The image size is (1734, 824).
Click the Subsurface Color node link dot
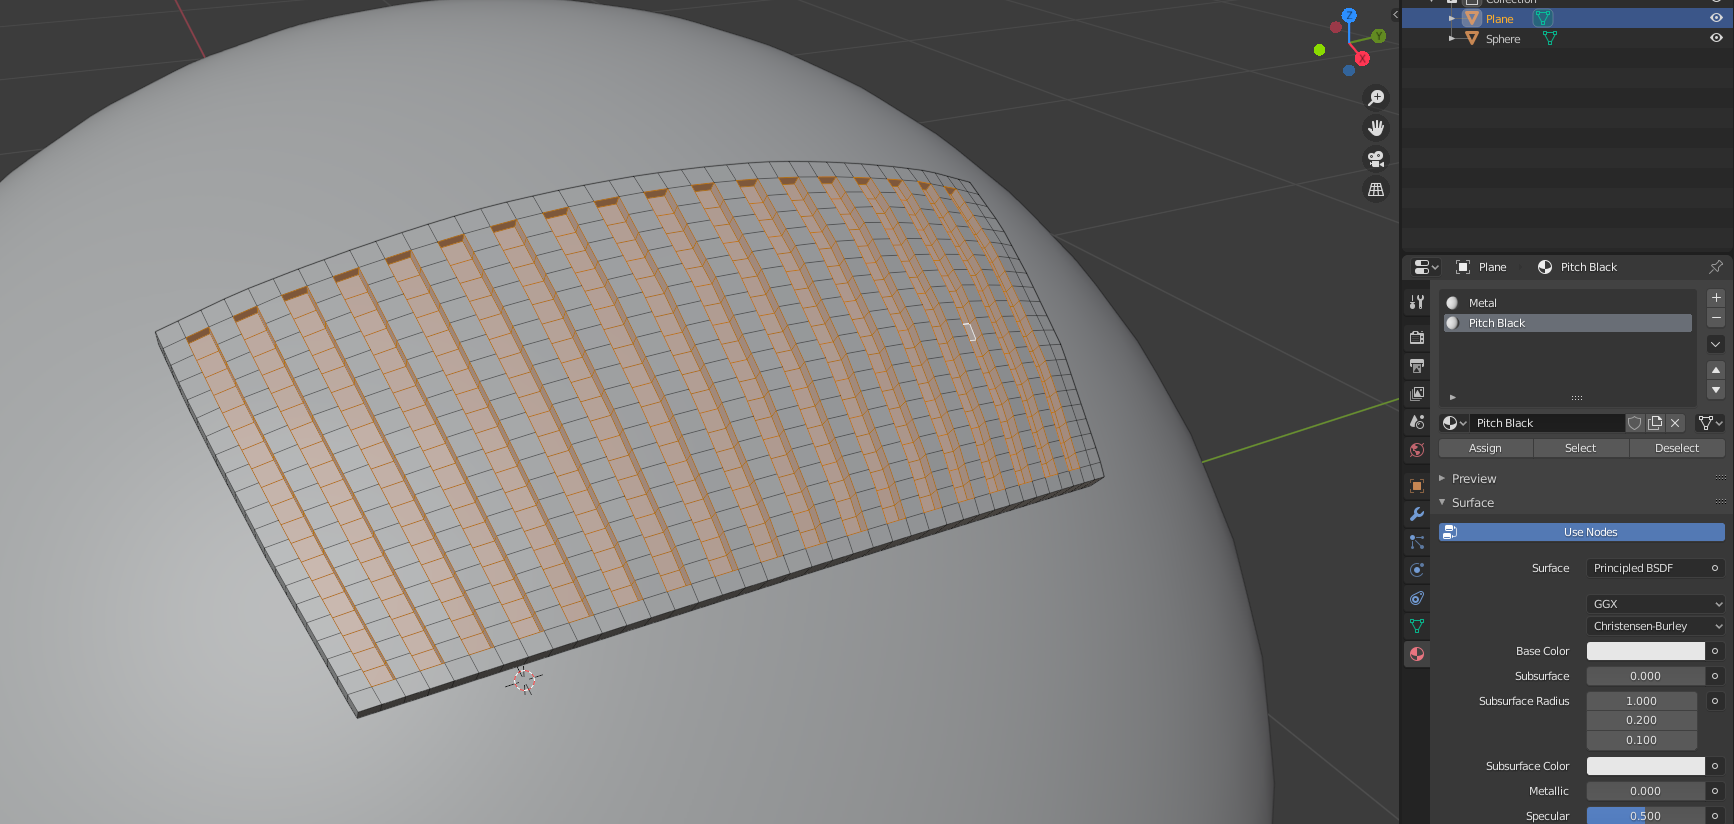[1715, 766]
